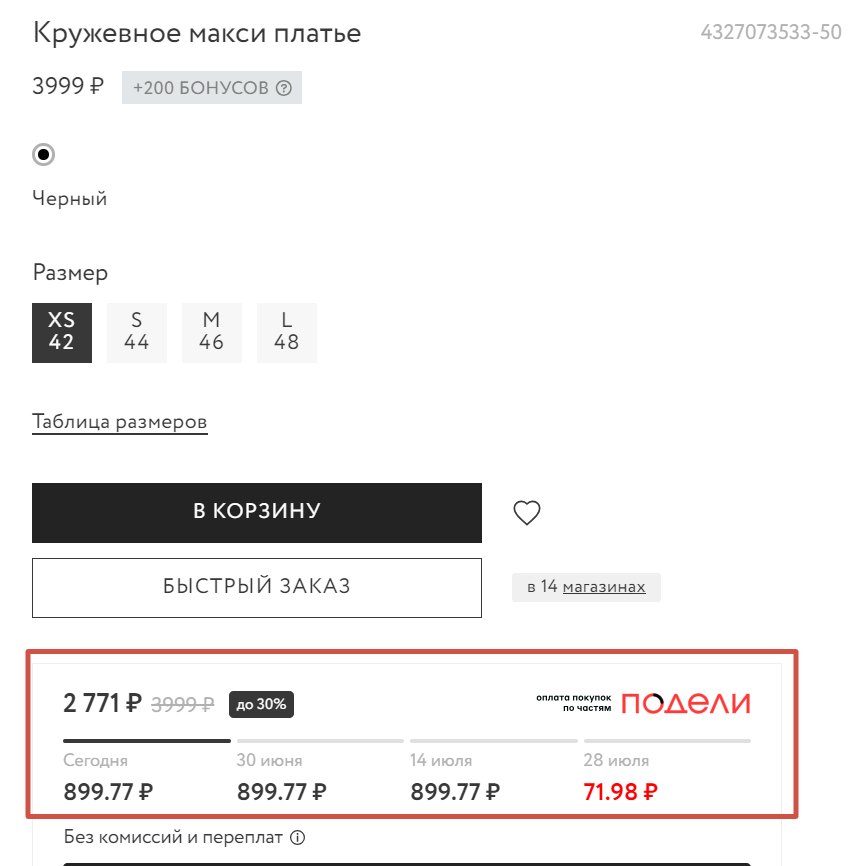Screen dimensions: 860x866
Task: Select the Черный color radio button
Action: 43,155
